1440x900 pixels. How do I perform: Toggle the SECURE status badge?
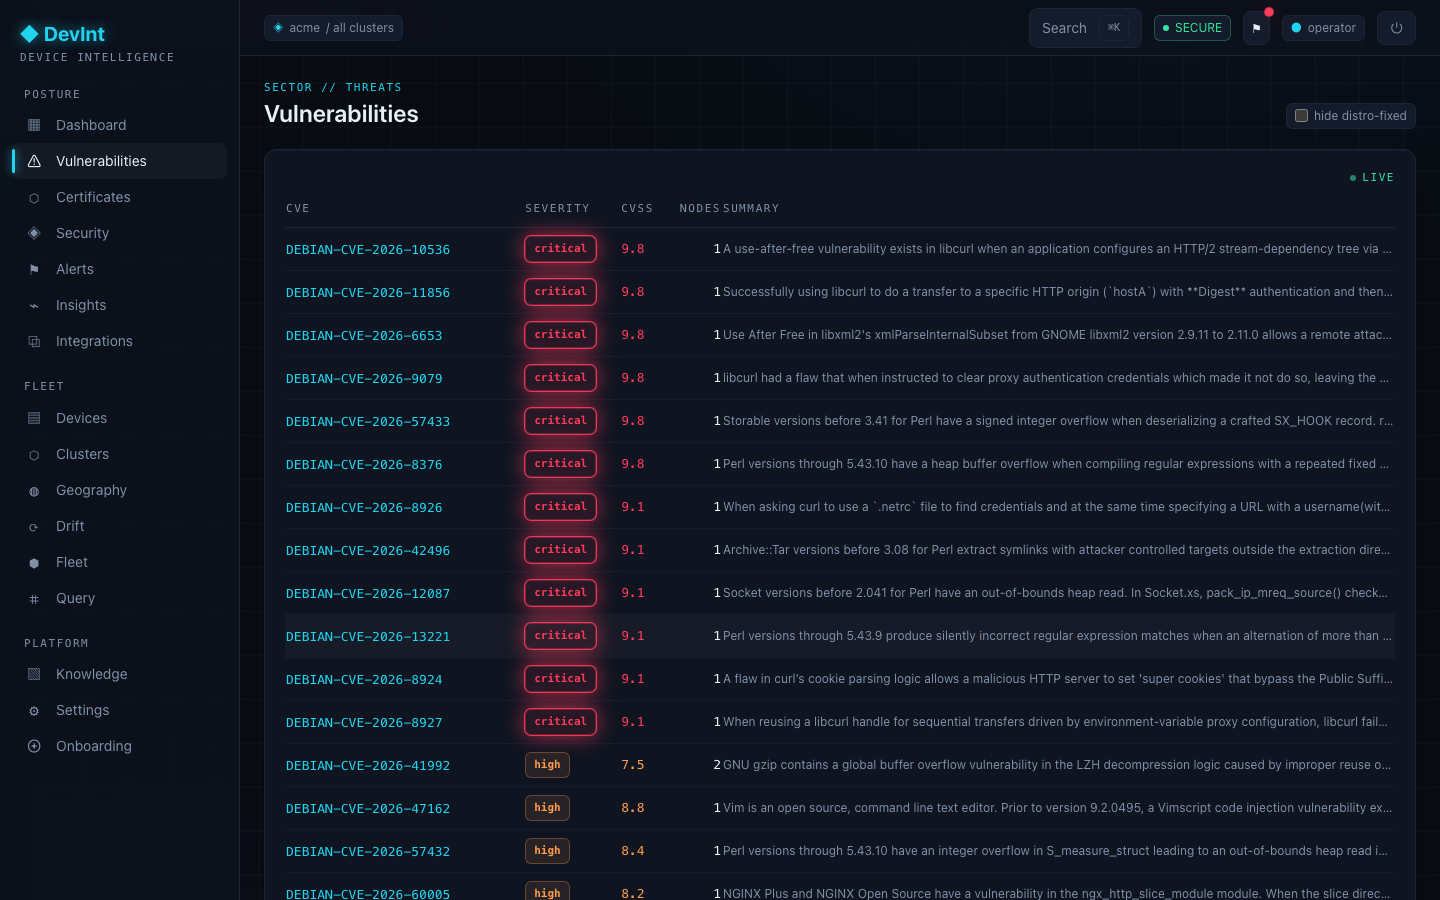click(x=1192, y=28)
